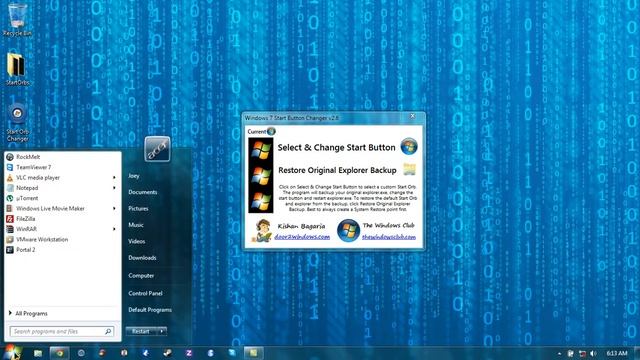Image resolution: width=640 pixels, height=360 pixels.
Task: Open Joey's personal folder
Action: (x=134, y=176)
